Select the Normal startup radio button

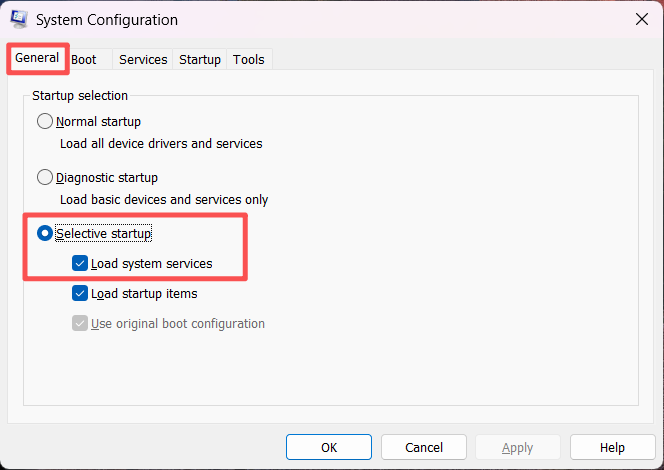click(x=44, y=122)
